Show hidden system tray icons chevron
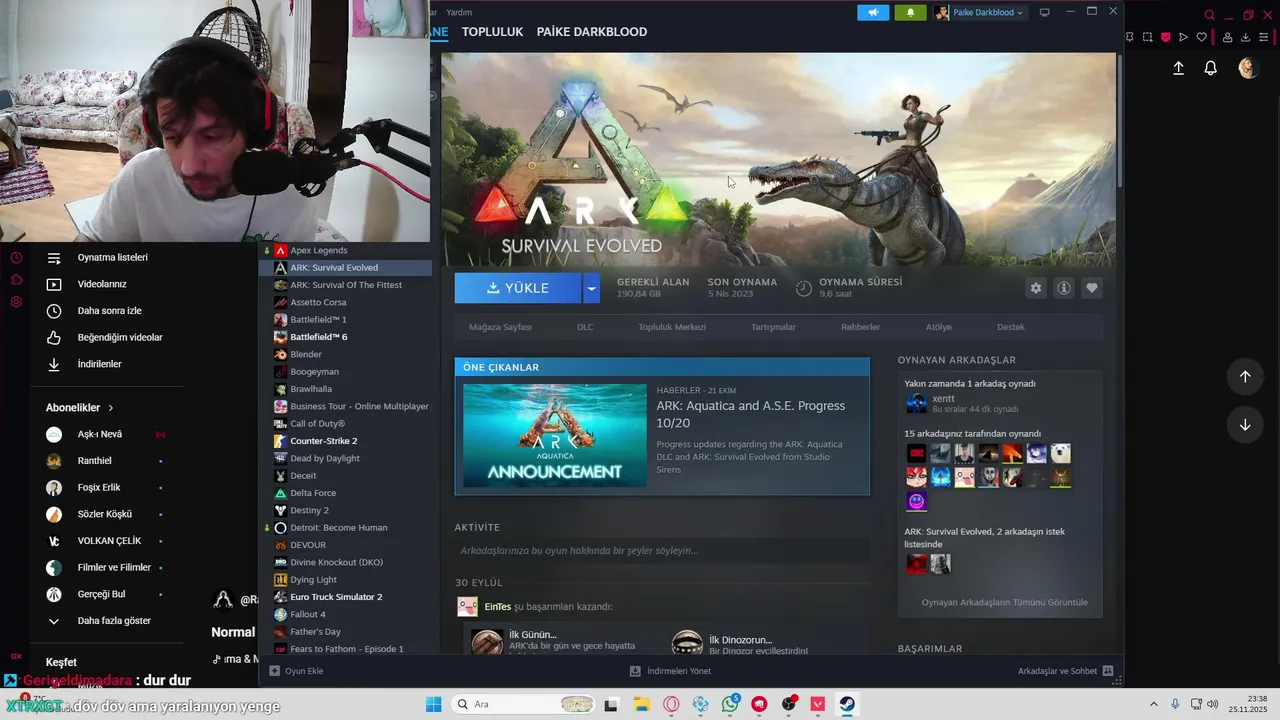 tap(1156, 704)
